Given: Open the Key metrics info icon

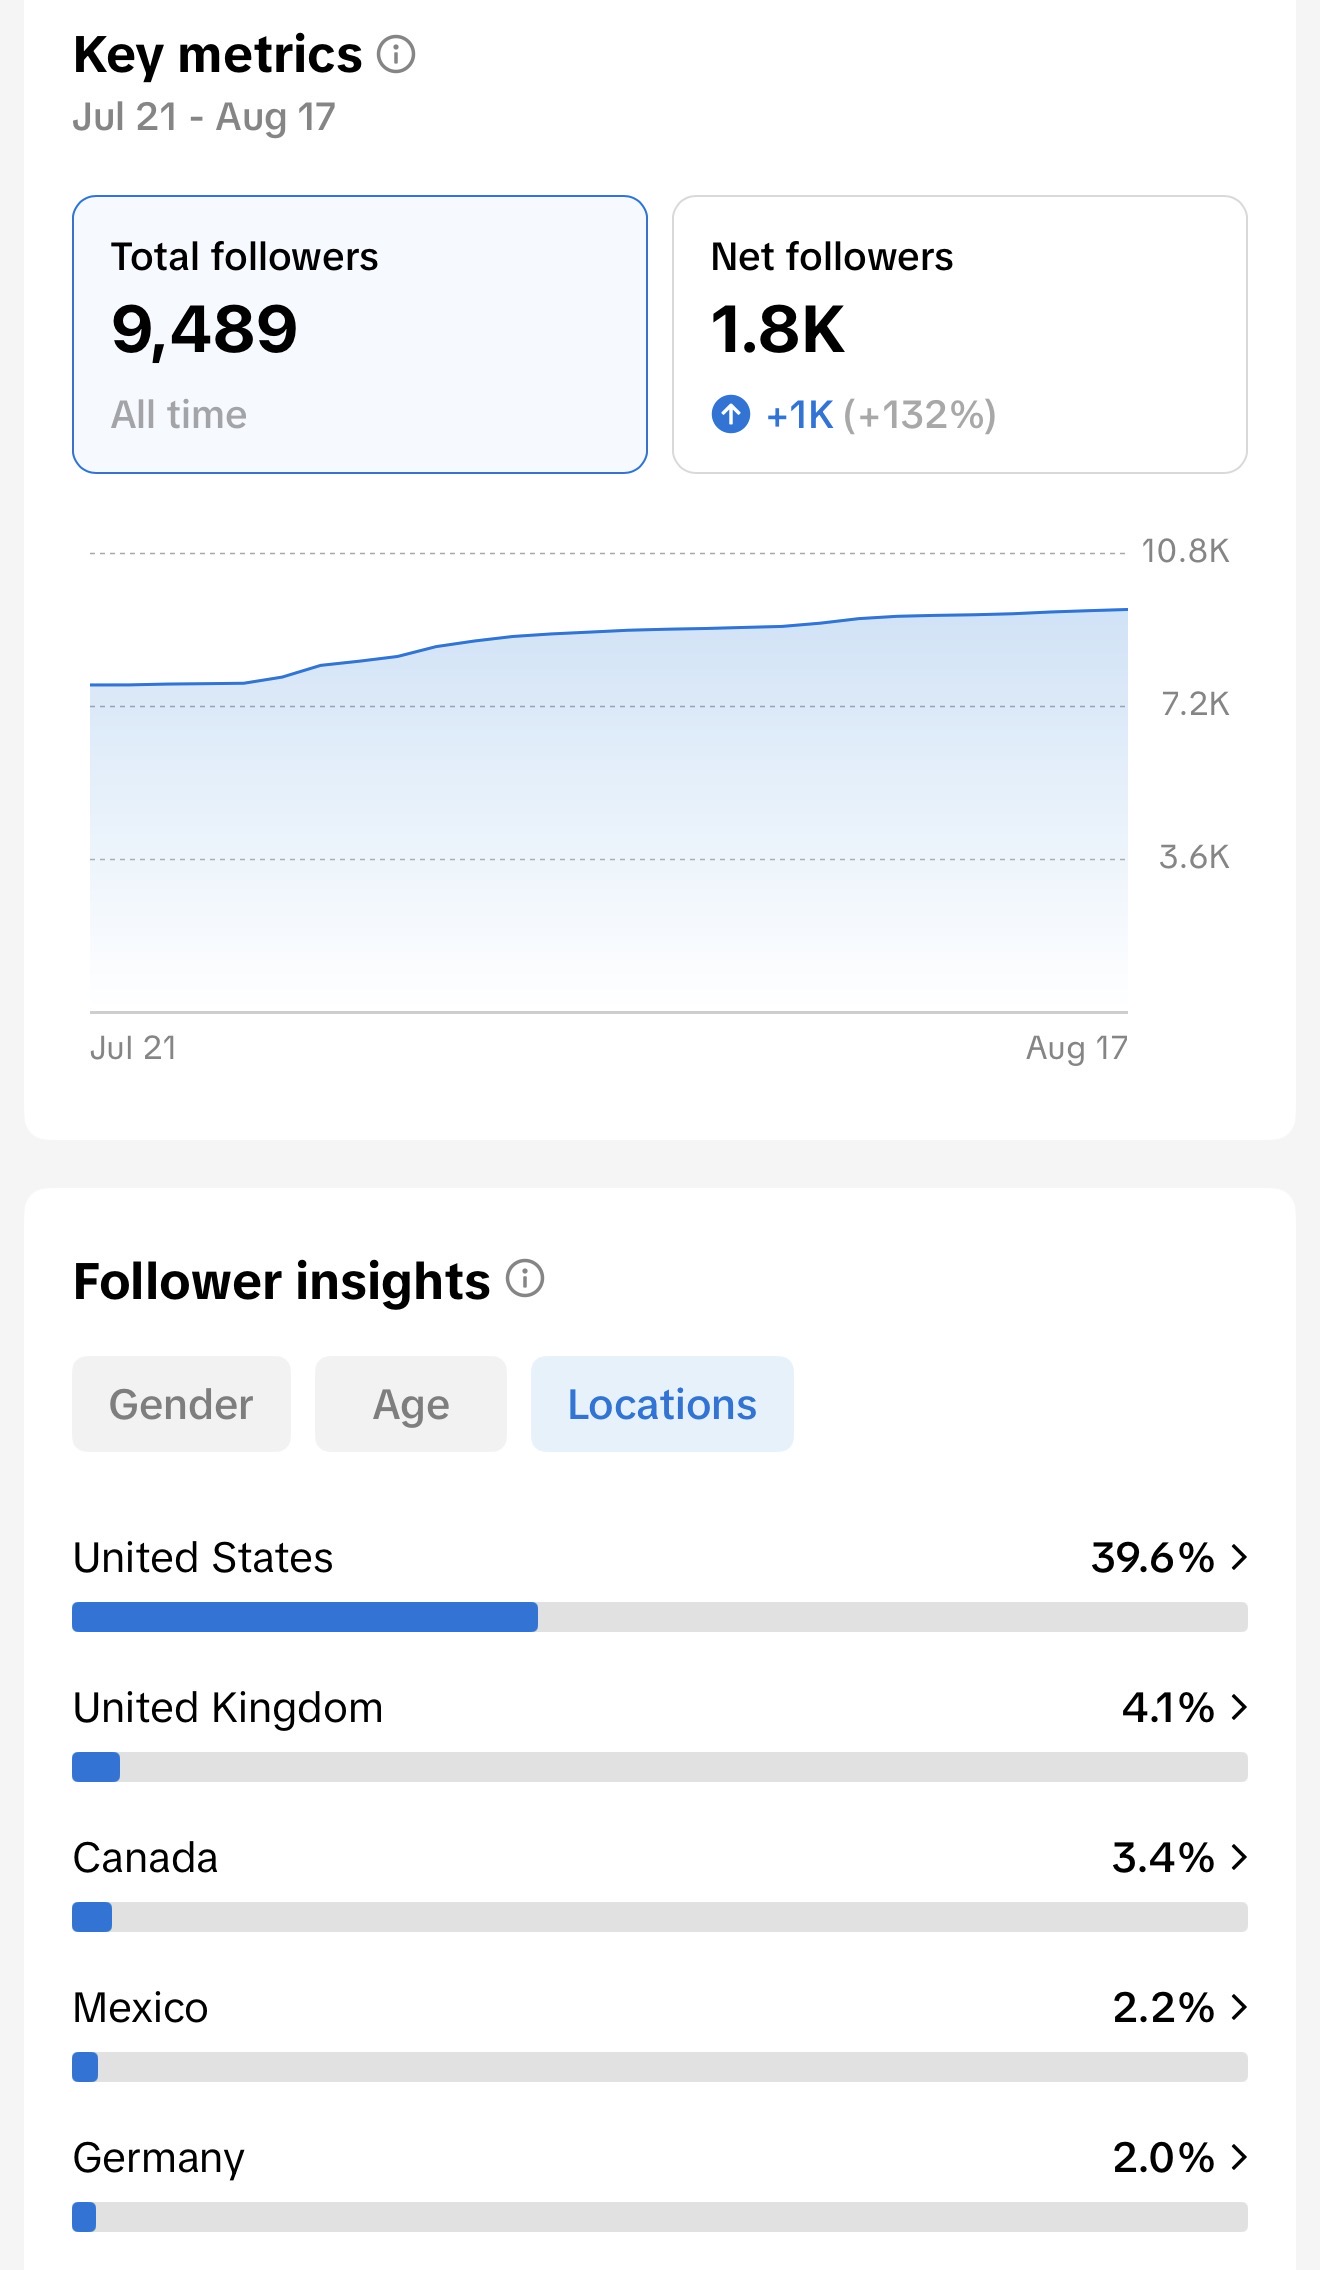Looking at the screenshot, I should [396, 54].
